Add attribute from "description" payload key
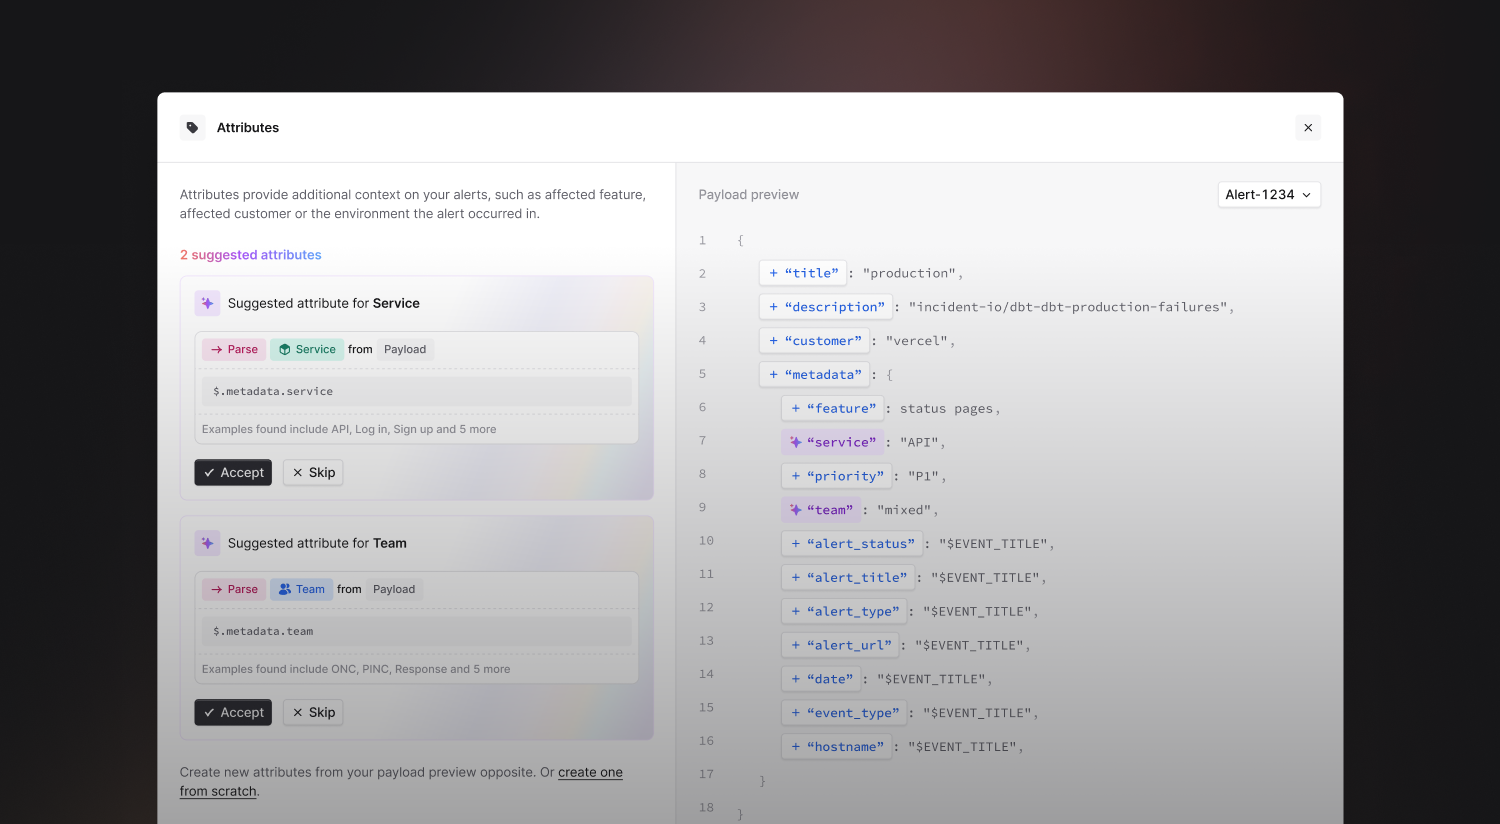 tap(826, 307)
